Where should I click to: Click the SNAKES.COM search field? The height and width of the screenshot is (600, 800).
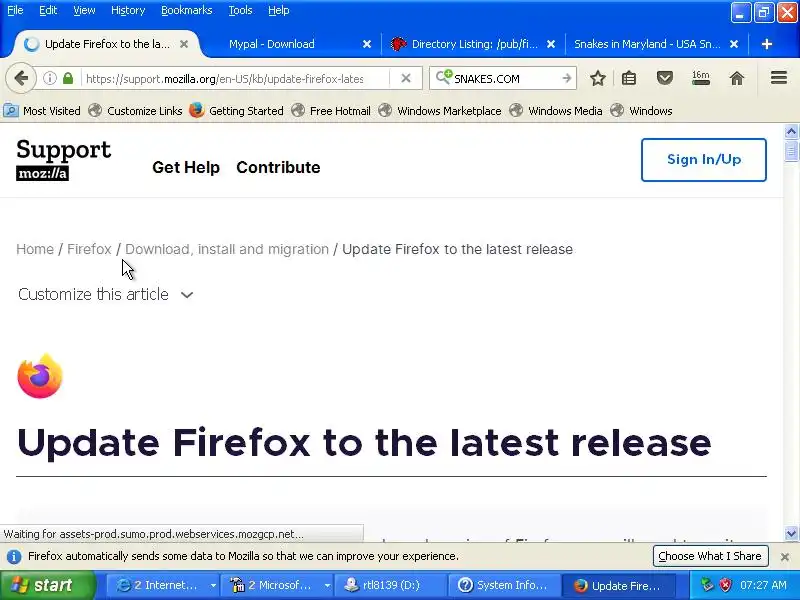505,79
